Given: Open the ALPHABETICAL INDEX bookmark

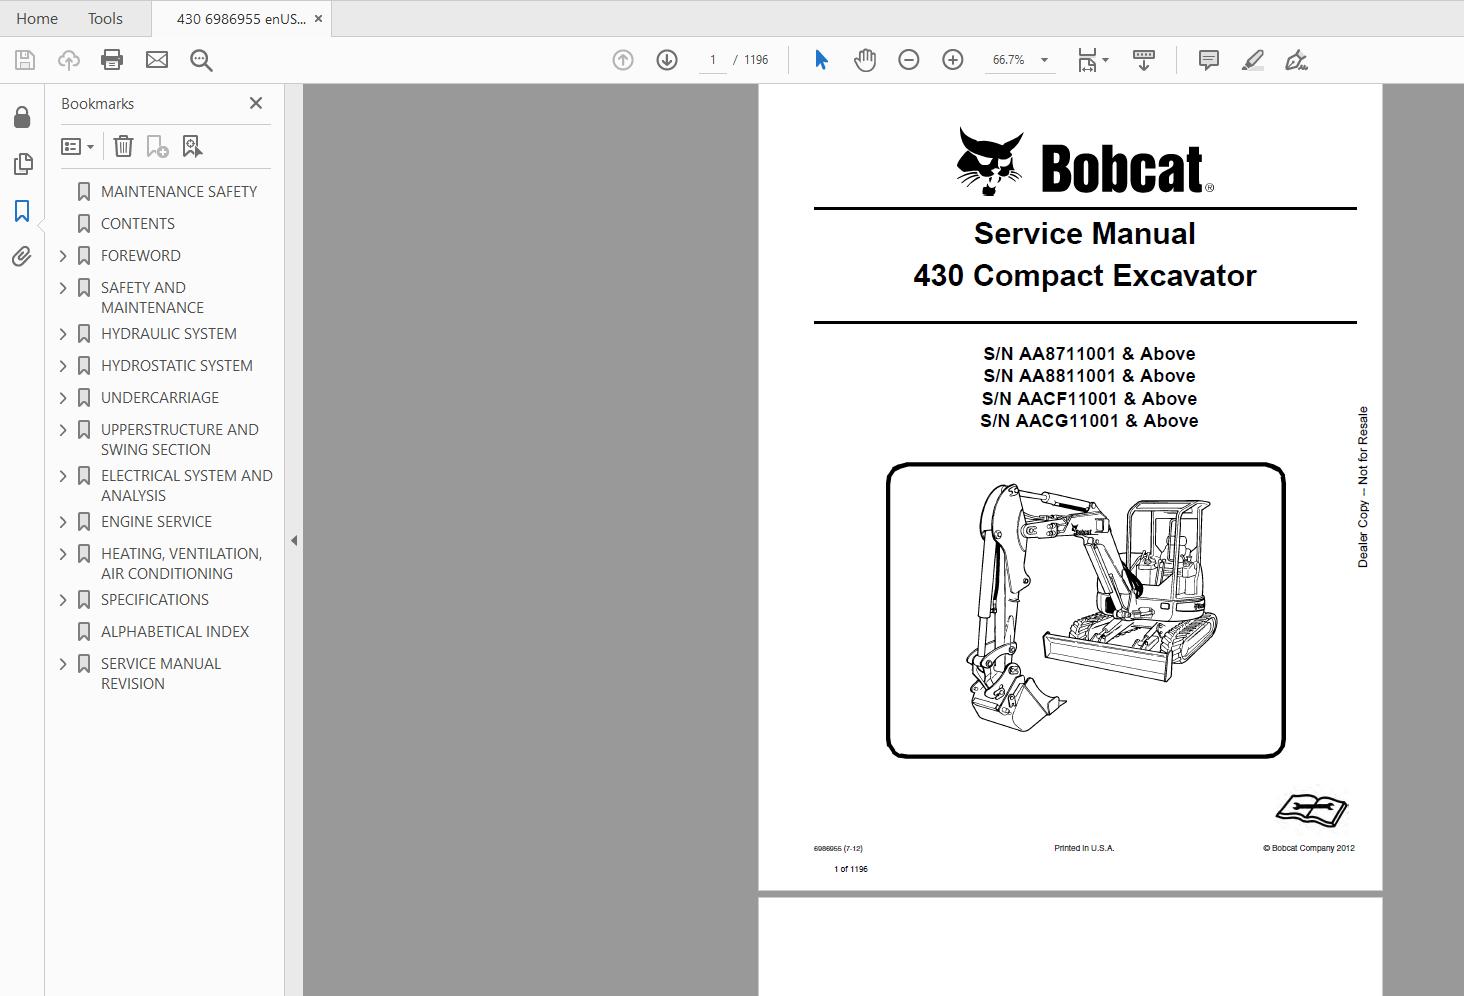Looking at the screenshot, I should [175, 631].
